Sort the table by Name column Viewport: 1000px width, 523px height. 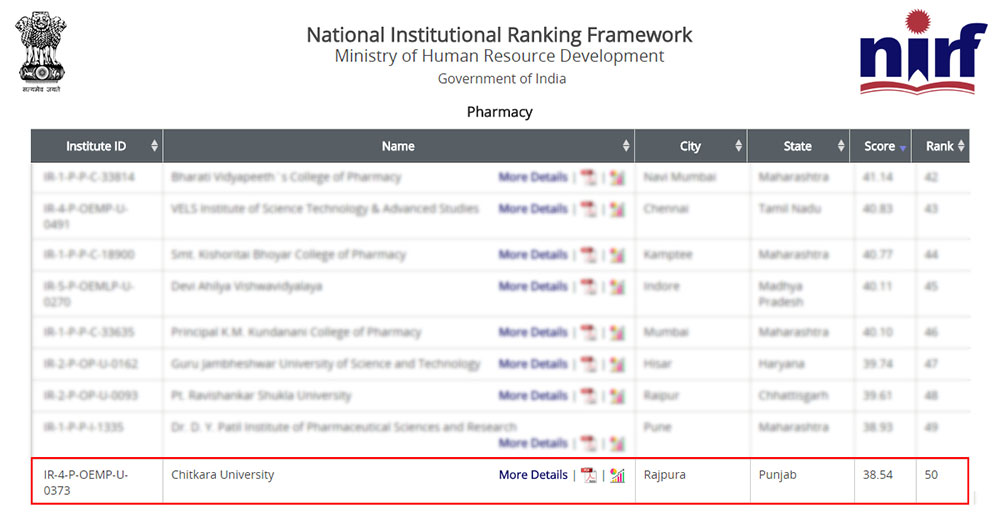coord(398,146)
